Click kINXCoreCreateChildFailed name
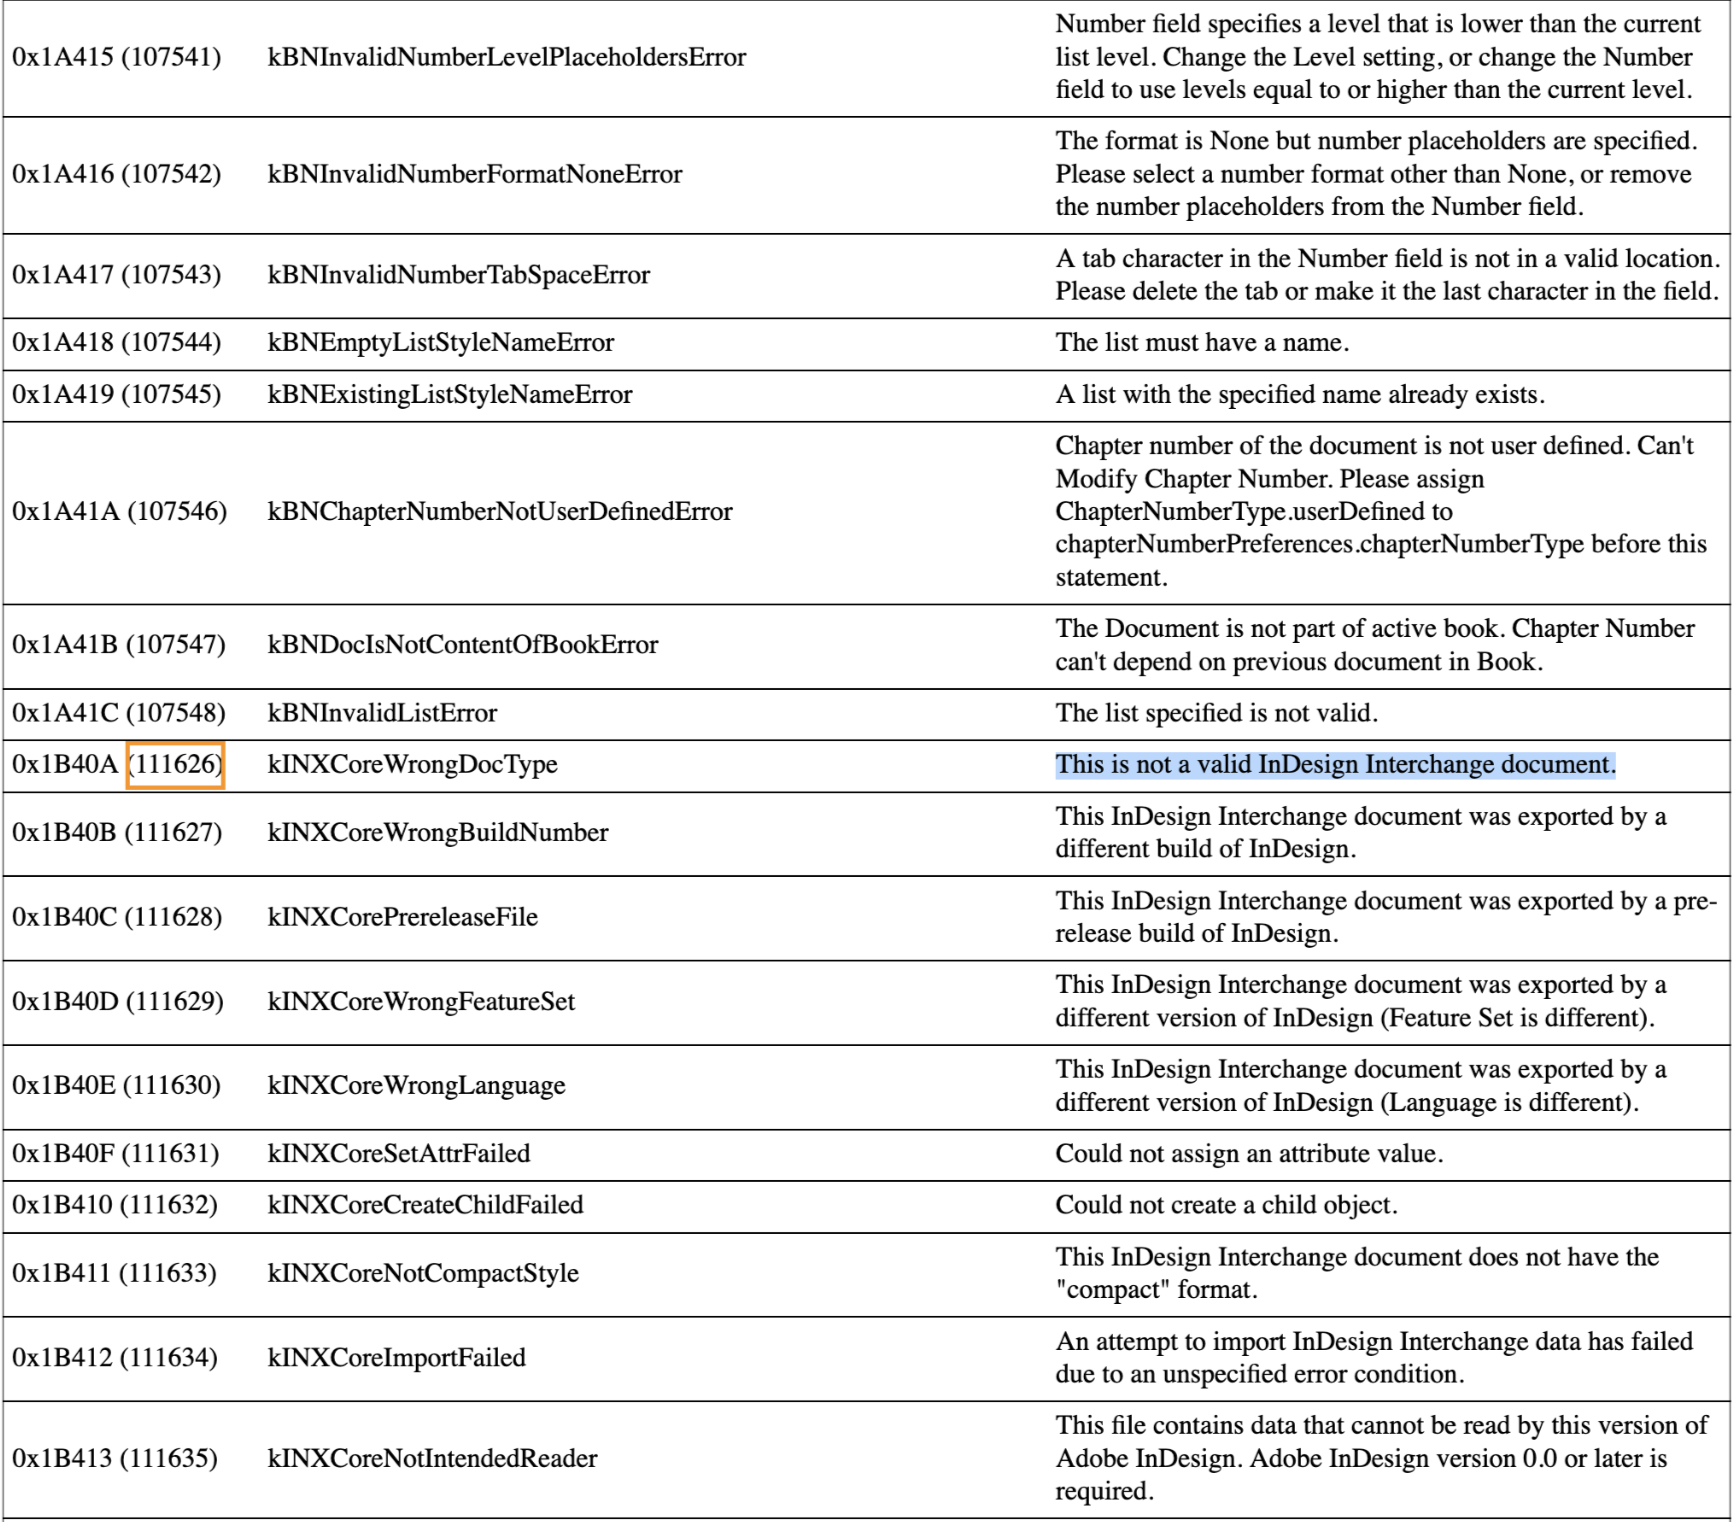The image size is (1734, 1522). 425,1205
